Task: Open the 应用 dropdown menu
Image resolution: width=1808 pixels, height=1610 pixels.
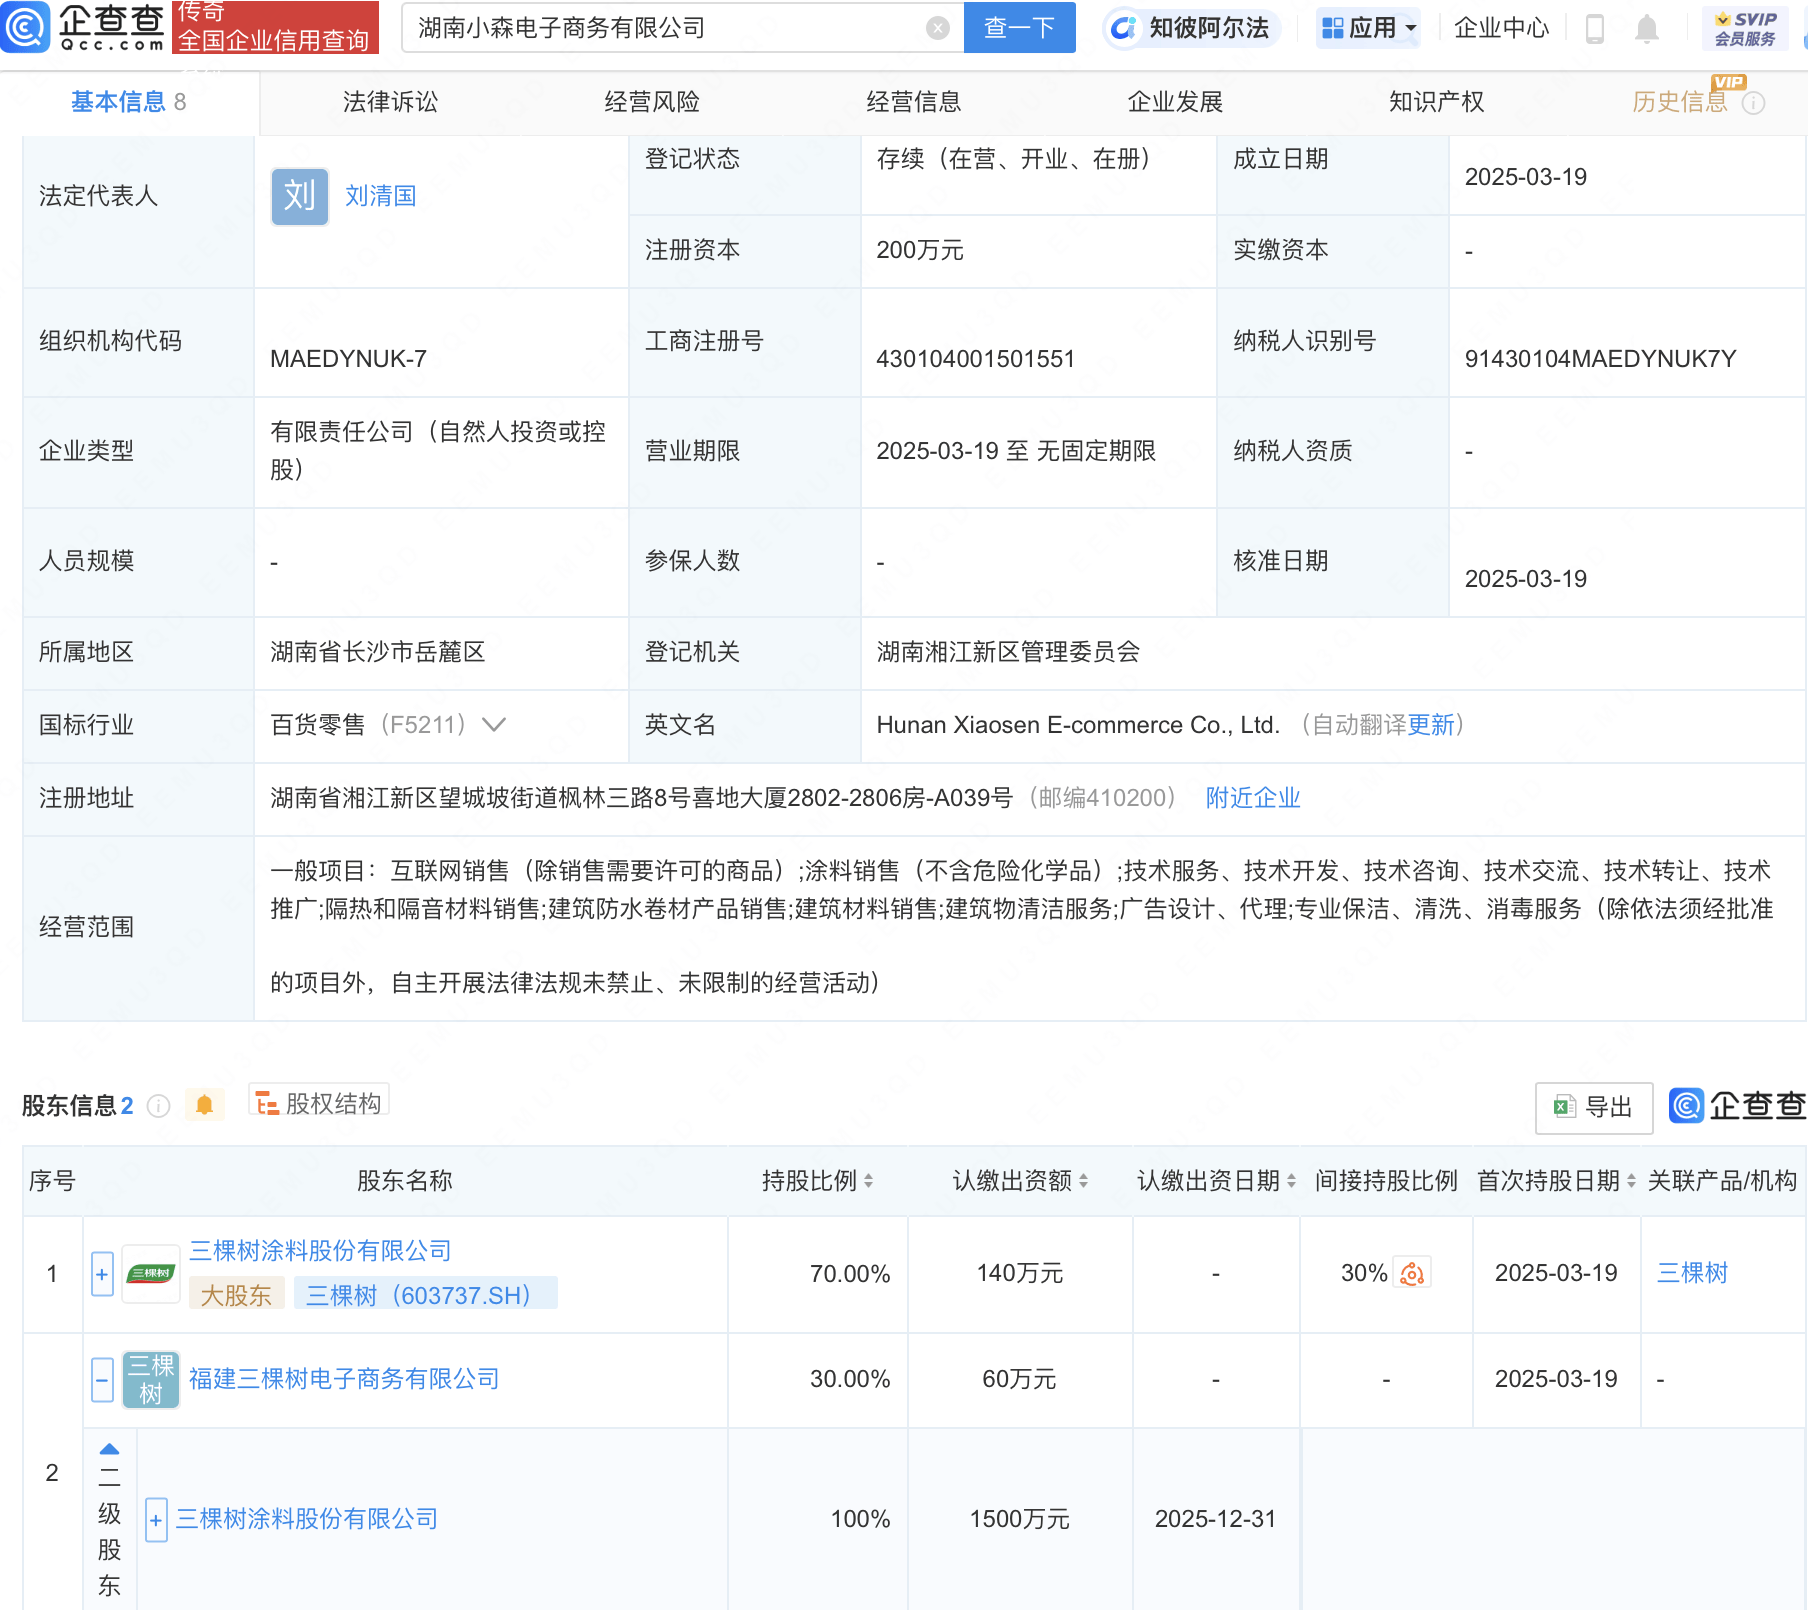Action: click(x=1368, y=28)
